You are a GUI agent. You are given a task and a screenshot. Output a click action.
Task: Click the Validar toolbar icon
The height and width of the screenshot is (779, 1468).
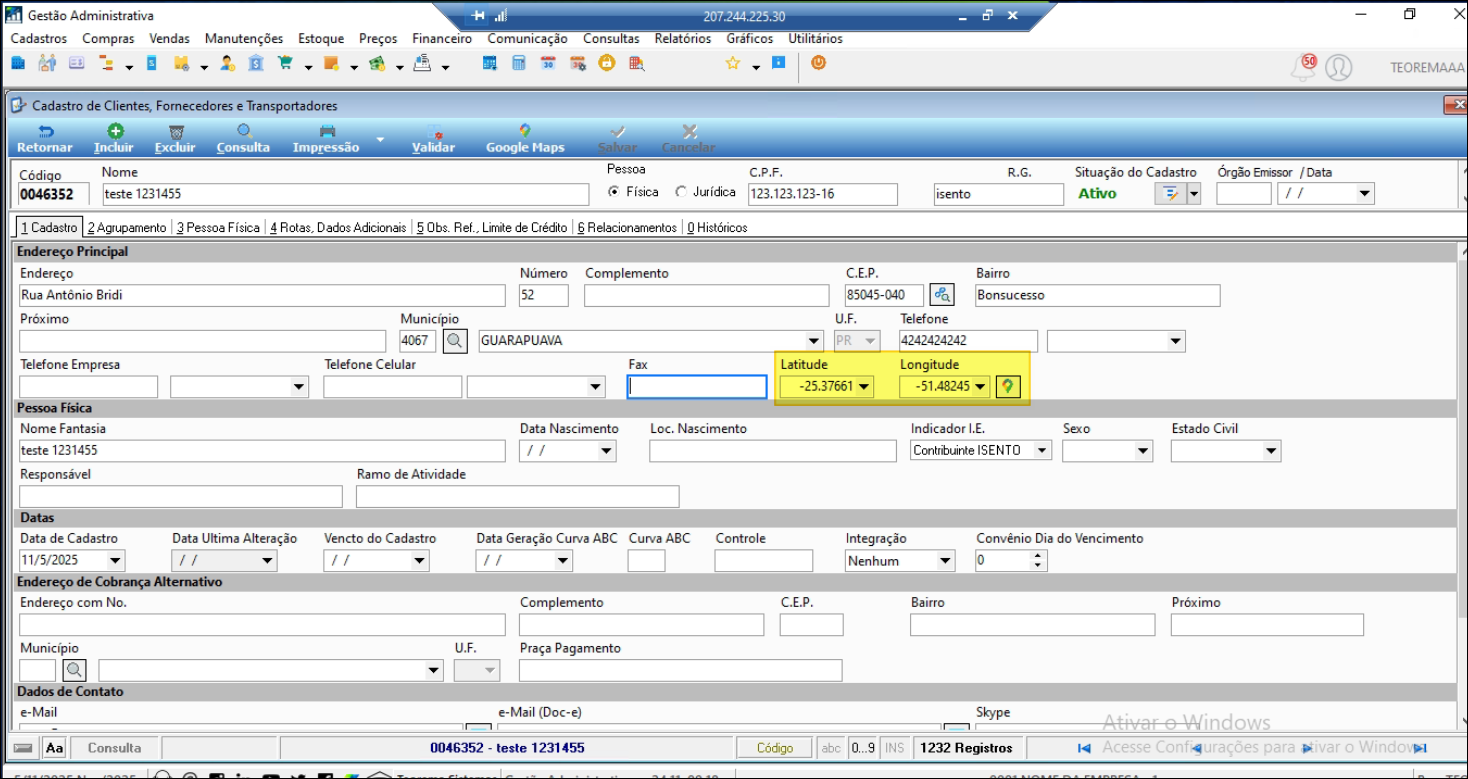433,131
